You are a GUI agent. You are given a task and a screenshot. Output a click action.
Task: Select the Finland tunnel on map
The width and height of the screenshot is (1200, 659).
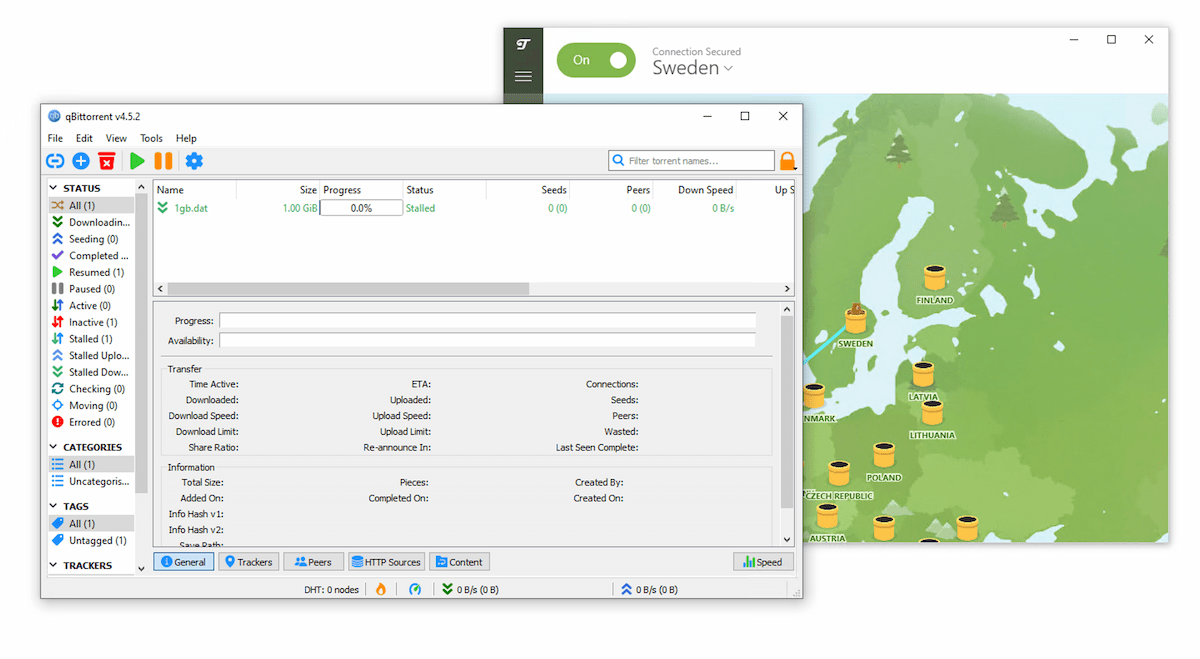935,278
